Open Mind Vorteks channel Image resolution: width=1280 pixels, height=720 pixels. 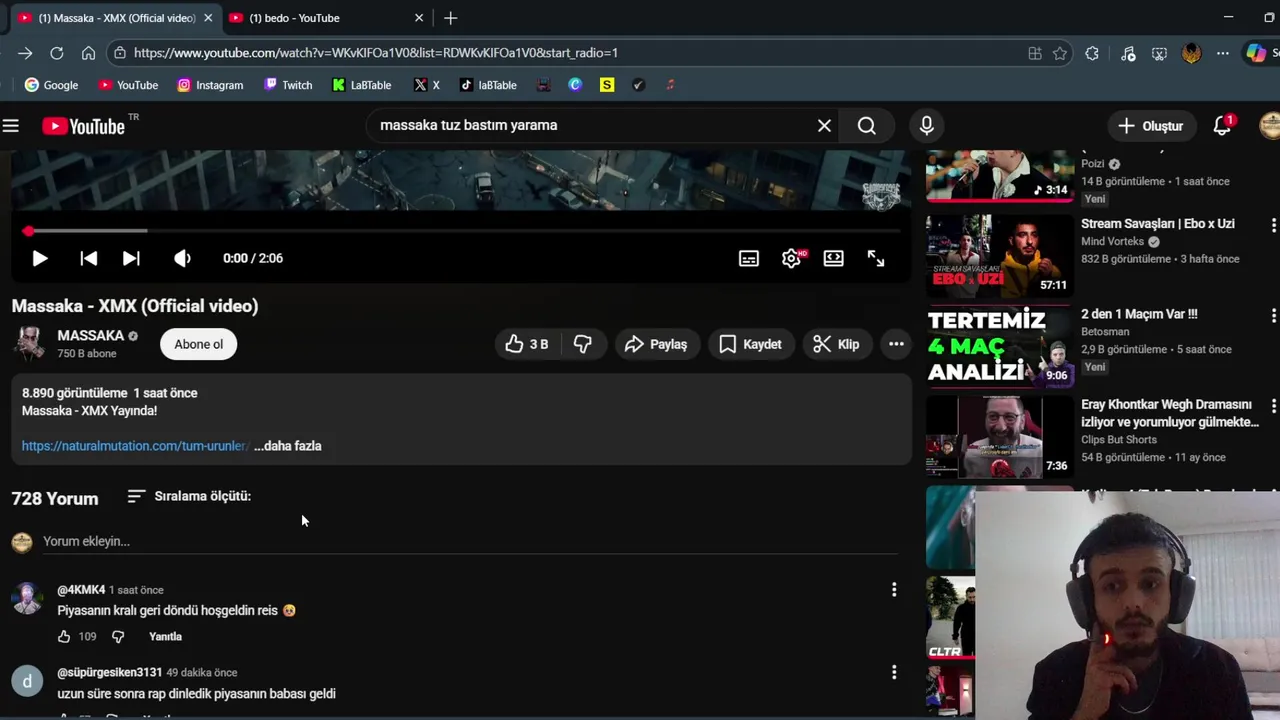[x=1112, y=242]
